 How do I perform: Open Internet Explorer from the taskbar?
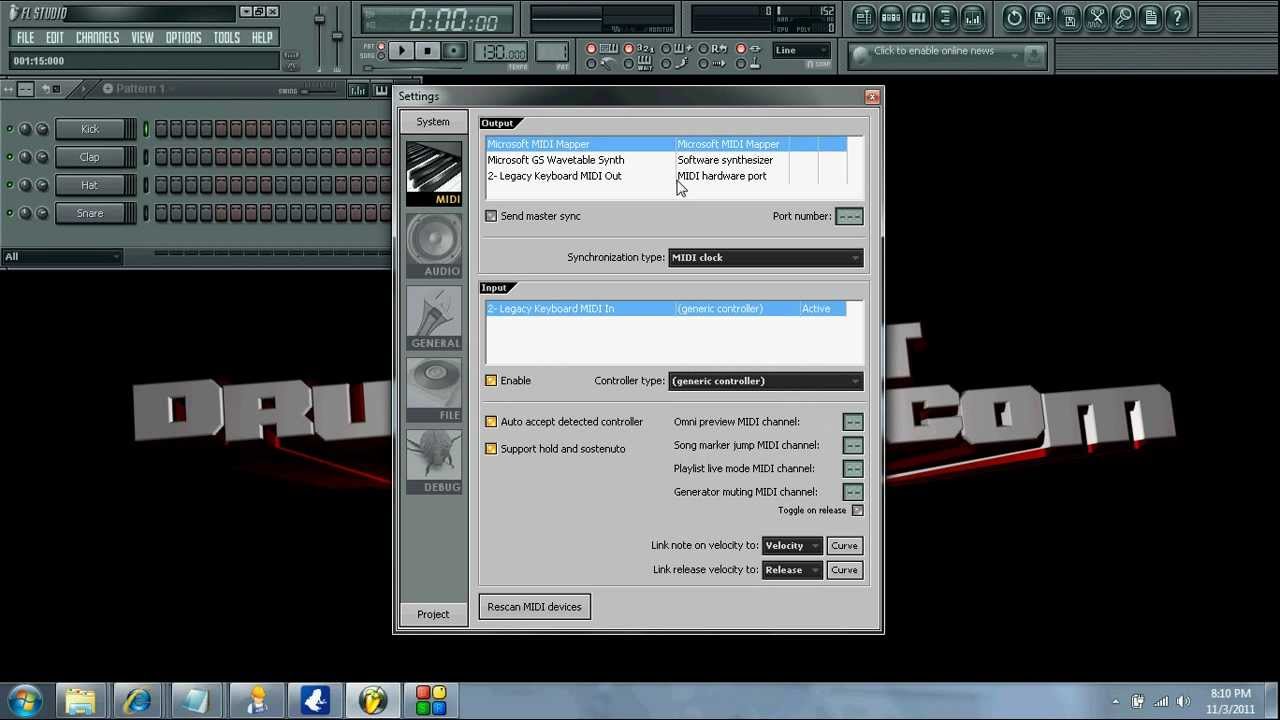(137, 700)
